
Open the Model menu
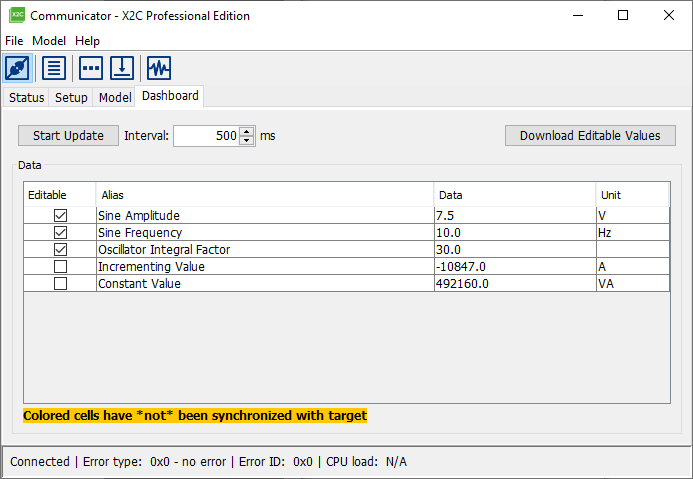coord(49,41)
